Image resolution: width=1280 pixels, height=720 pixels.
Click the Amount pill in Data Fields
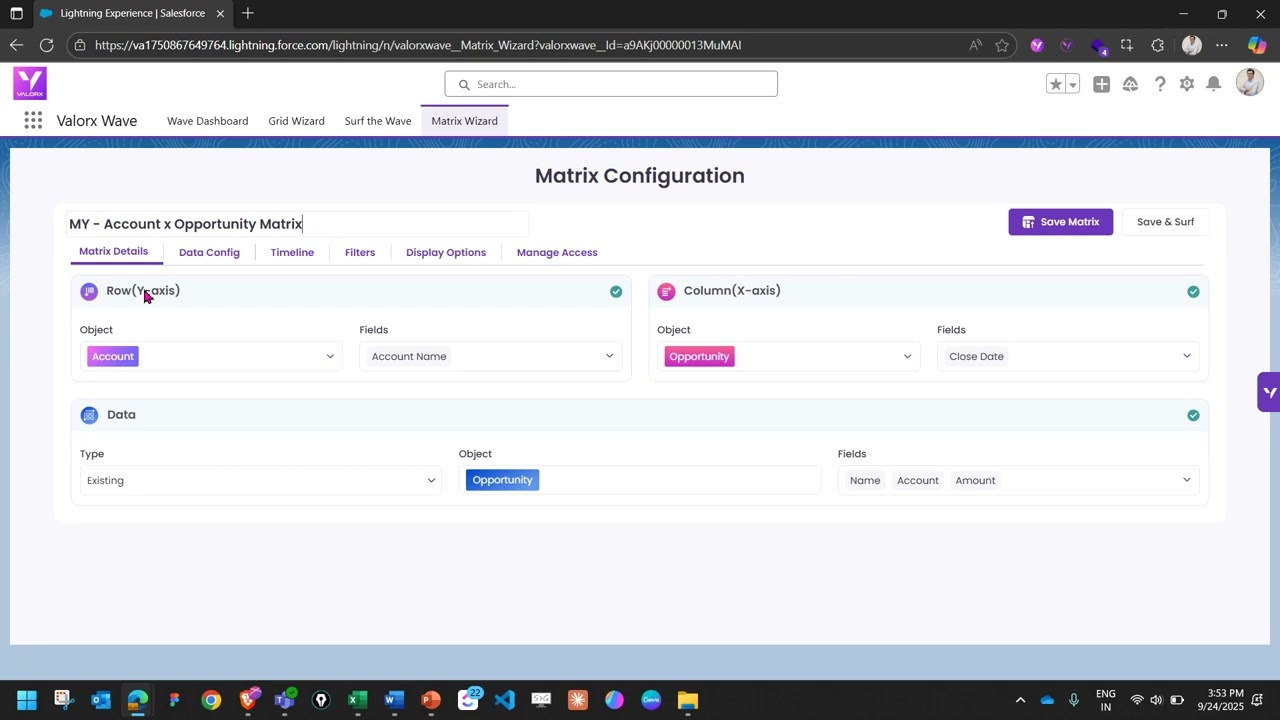pos(975,481)
